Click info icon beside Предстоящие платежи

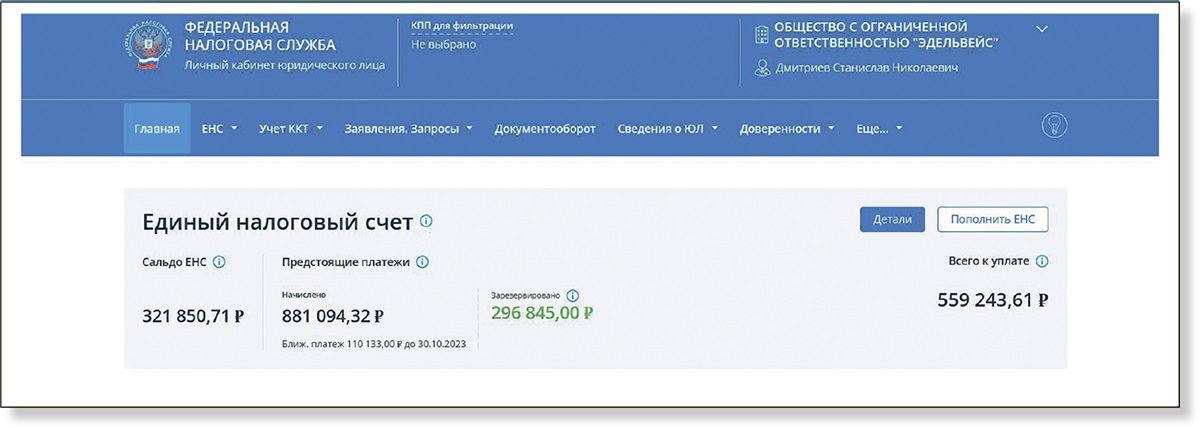point(422,262)
